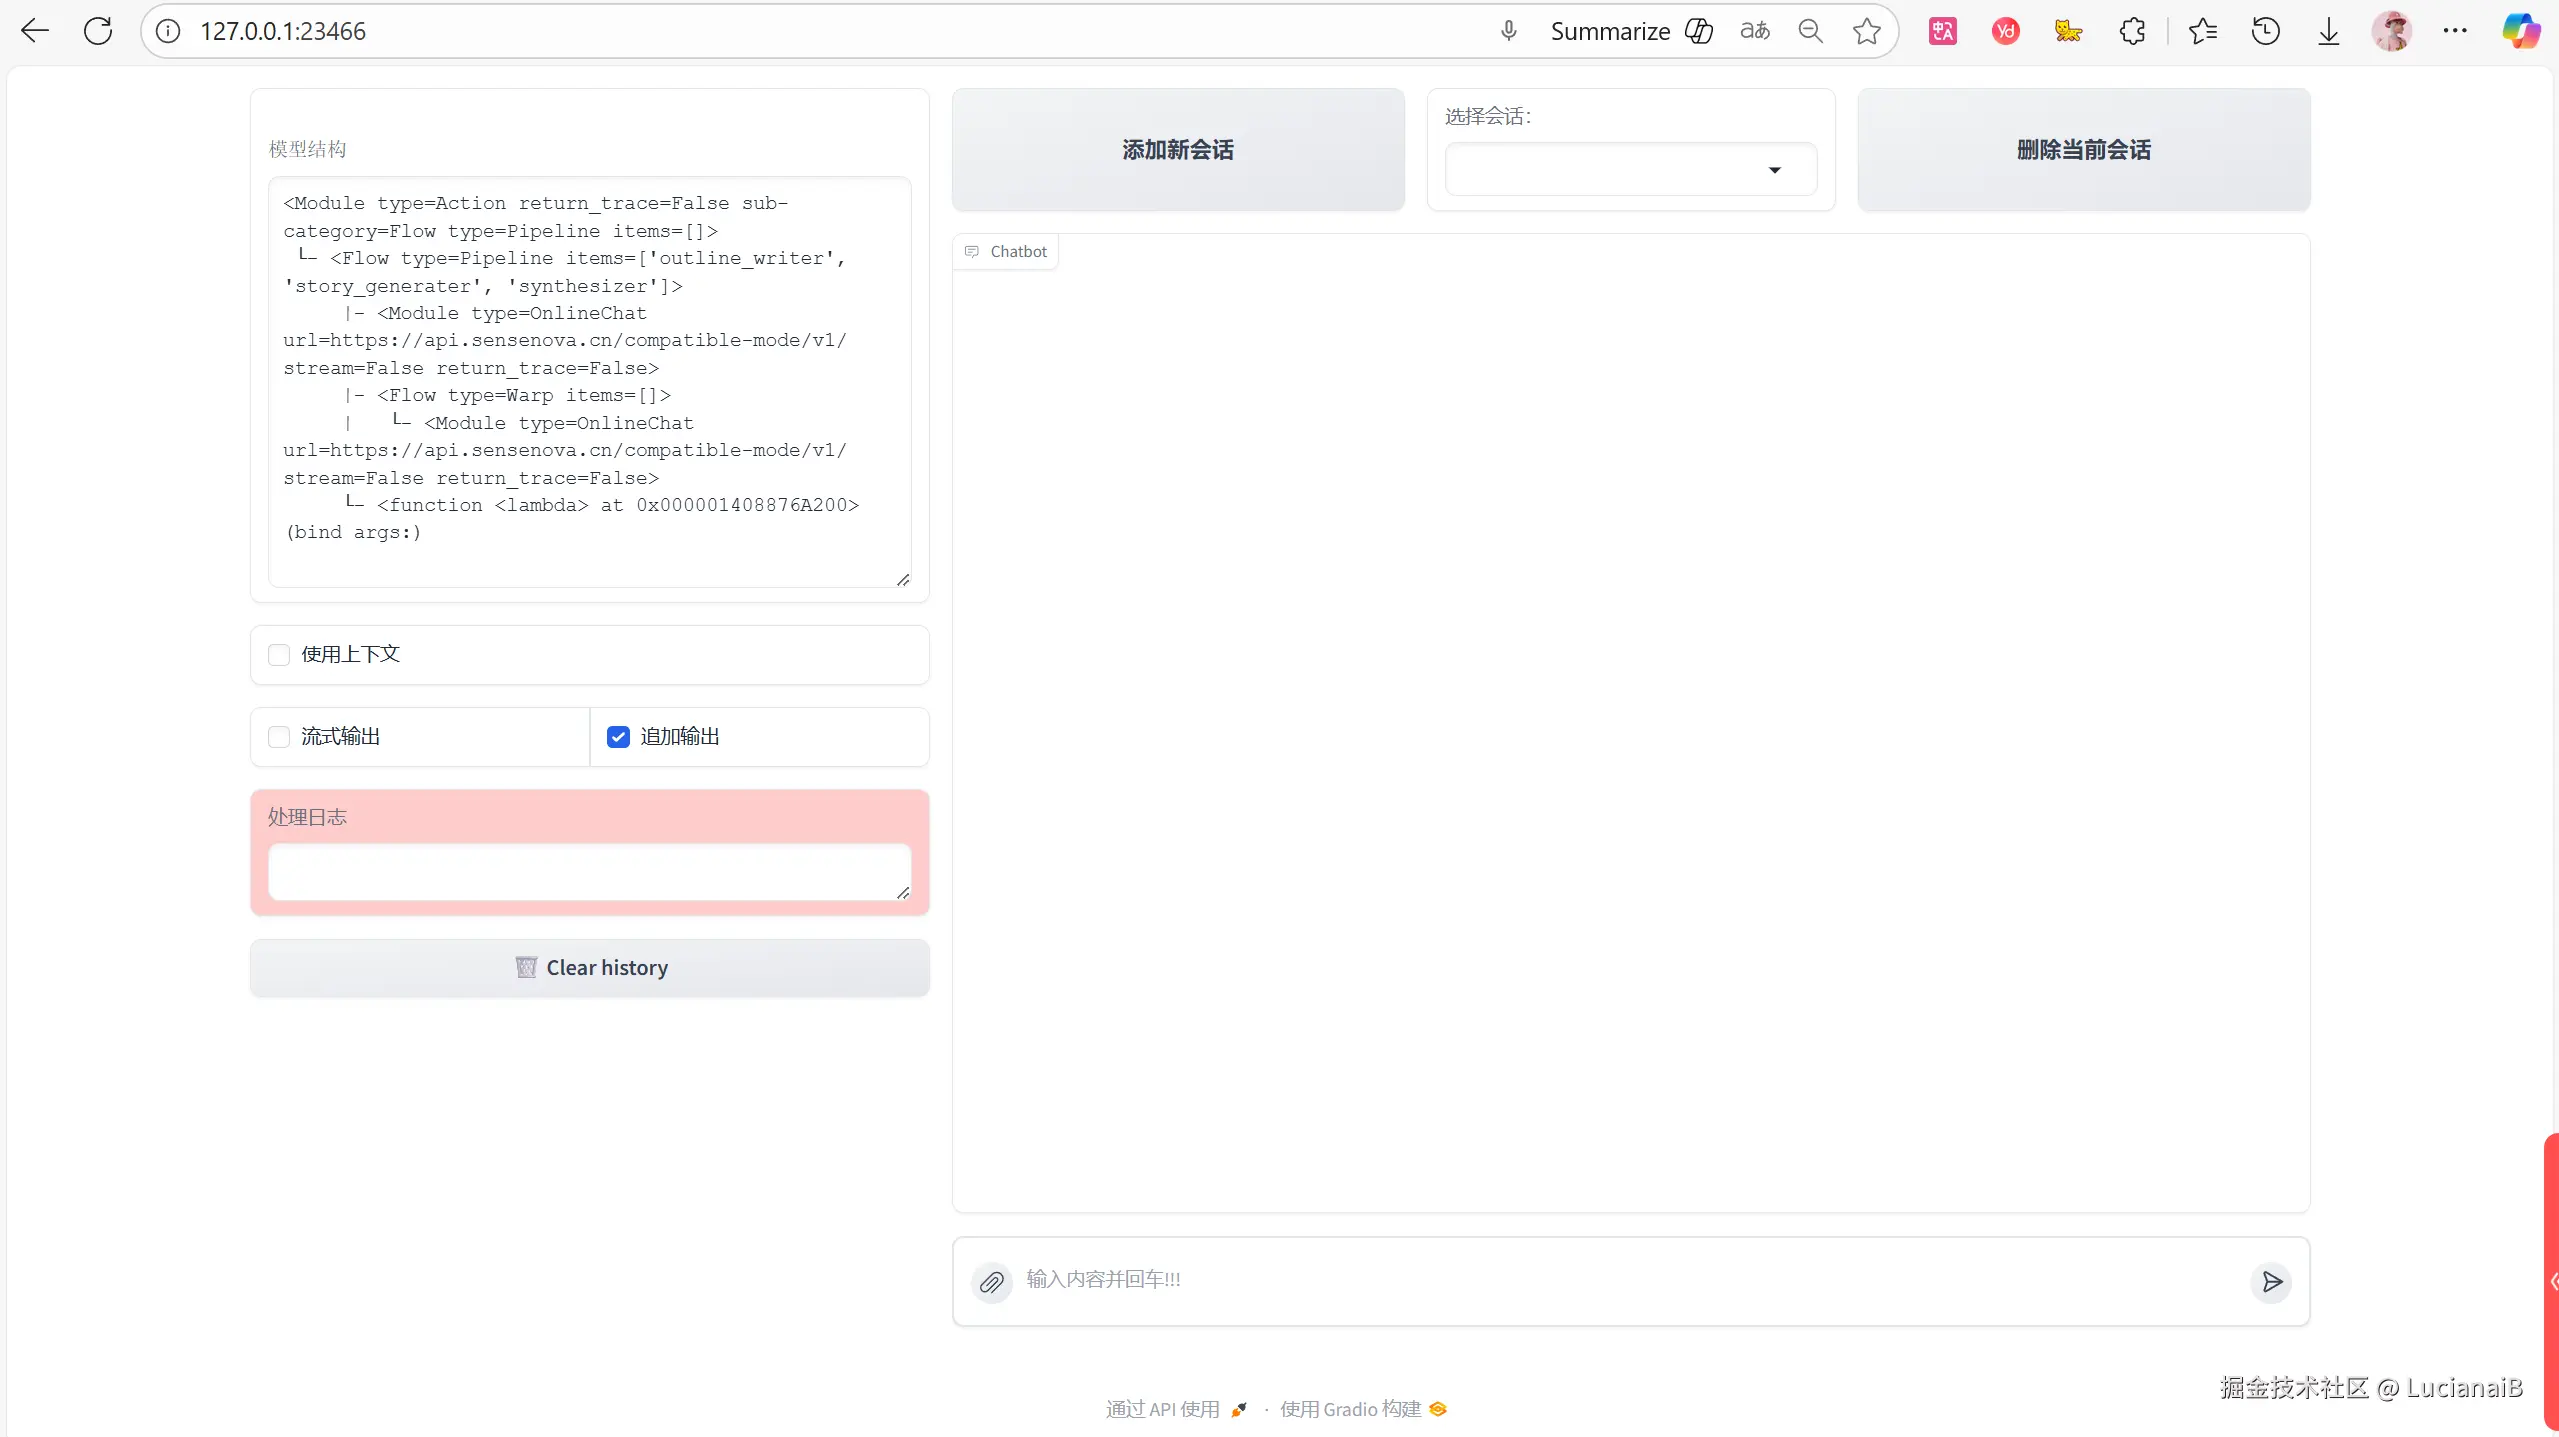Click the 添加新会话 button
This screenshot has height=1437, width=2559.
click(1177, 150)
